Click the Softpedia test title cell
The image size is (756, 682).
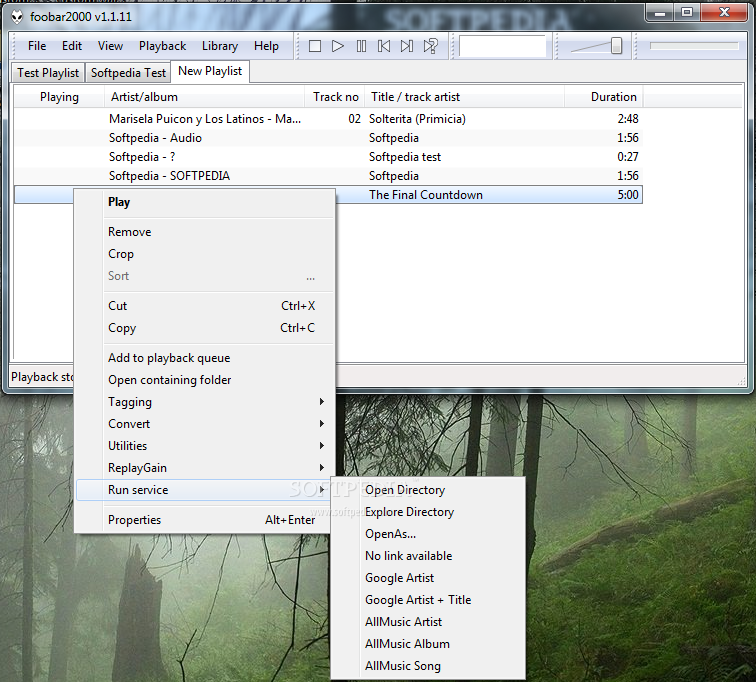tap(405, 157)
